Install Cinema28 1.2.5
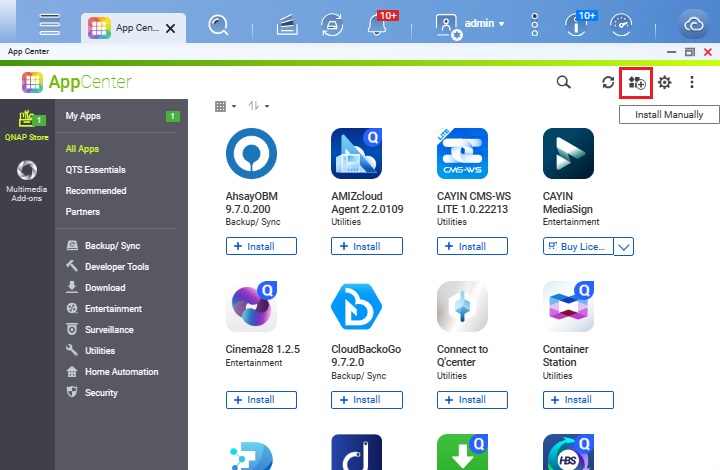Image resolution: width=720 pixels, height=470 pixels. click(x=261, y=400)
